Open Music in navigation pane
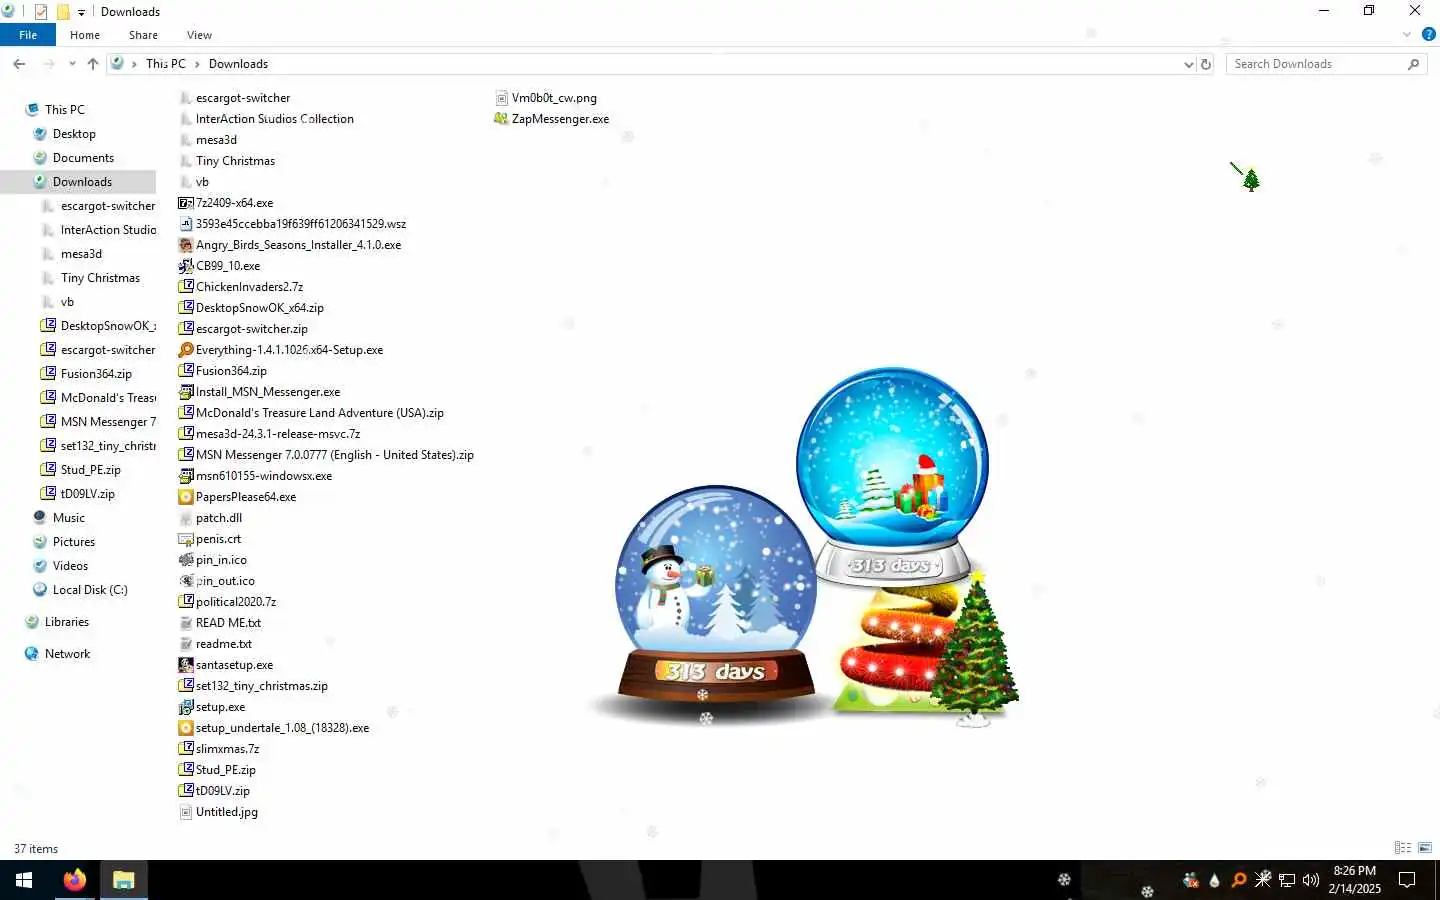The height and width of the screenshot is (900, 1440). pos(68,518)
